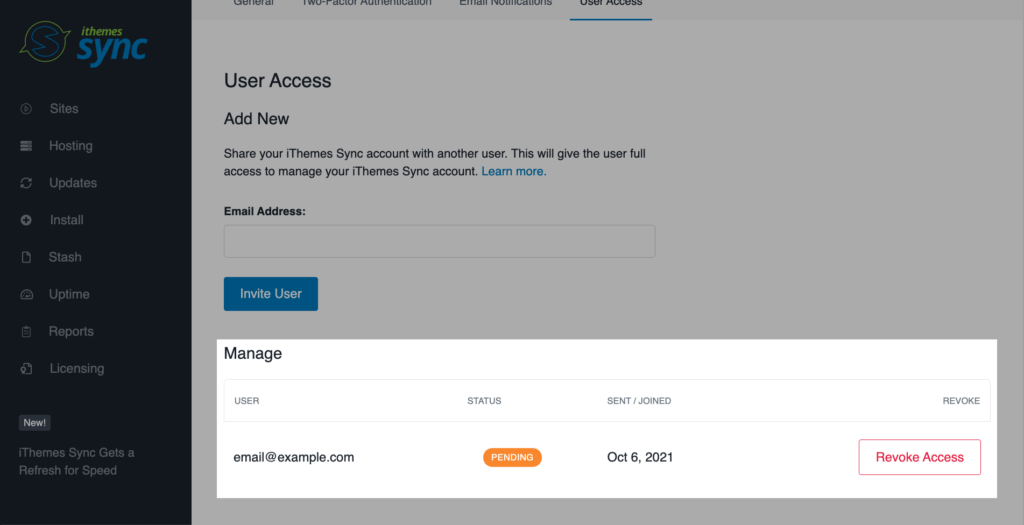Image resolution: width=1024 pixels, height=525 pixels.
Task: Open the Two-Factor Authentication tab
Action: click(366, 4)
